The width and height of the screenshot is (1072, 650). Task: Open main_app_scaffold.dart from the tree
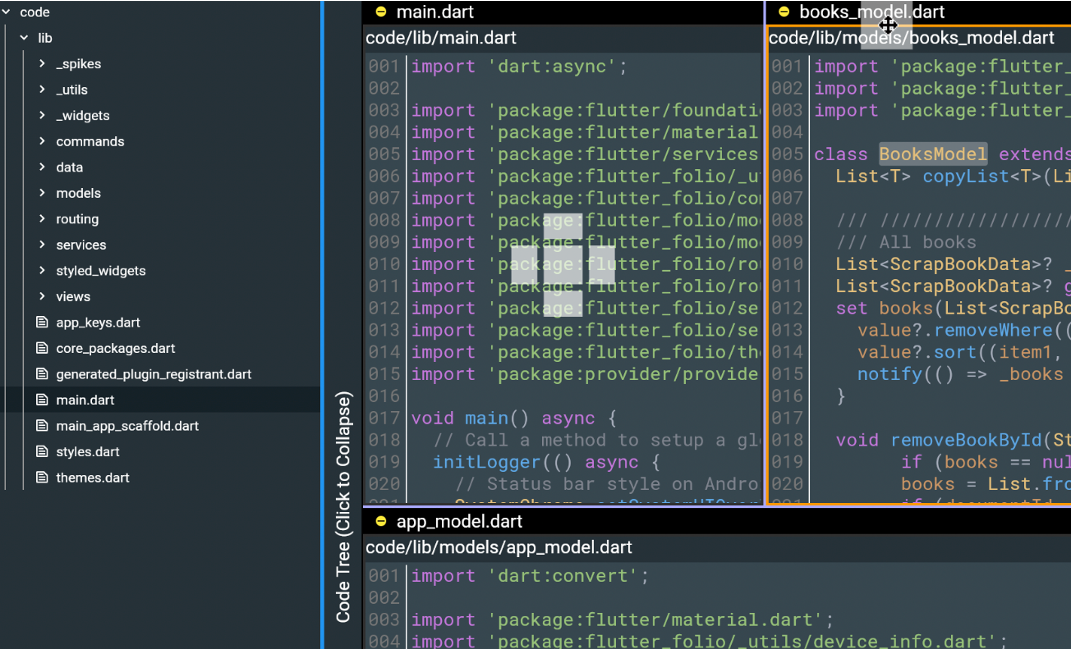[x=127, y=426]
